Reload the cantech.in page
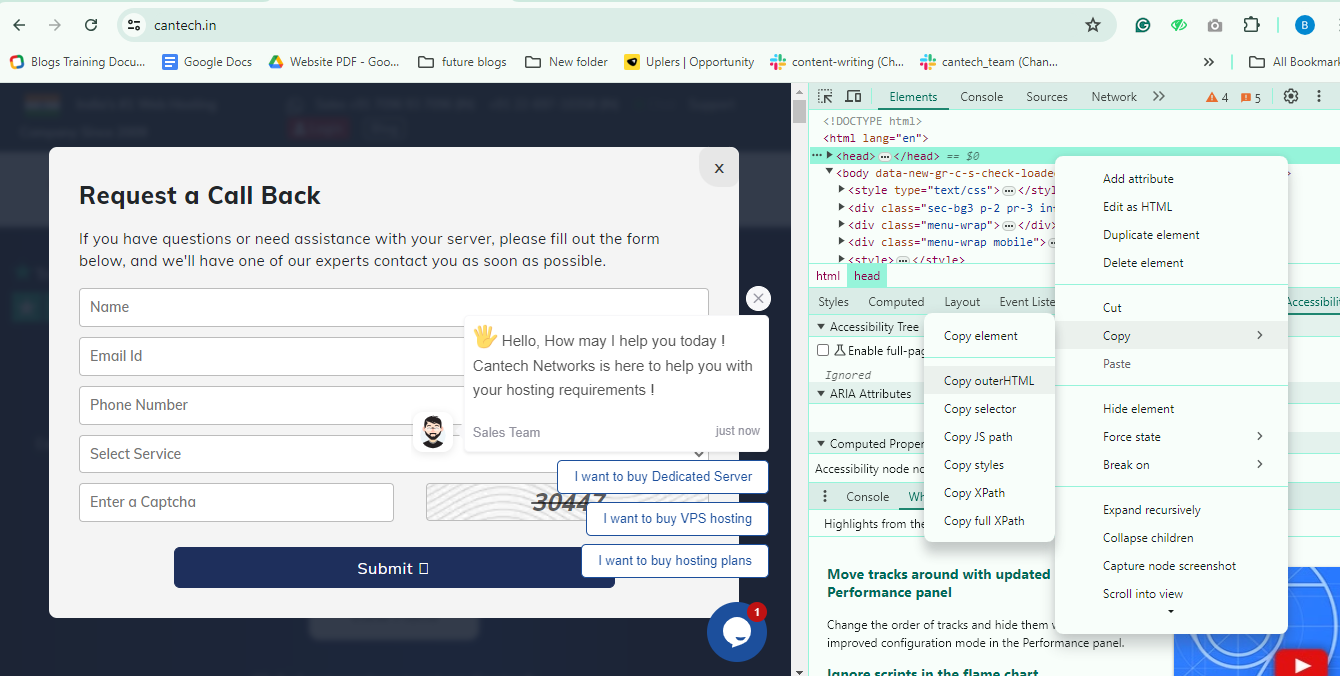1340x676 pixels. coord(91,25)
